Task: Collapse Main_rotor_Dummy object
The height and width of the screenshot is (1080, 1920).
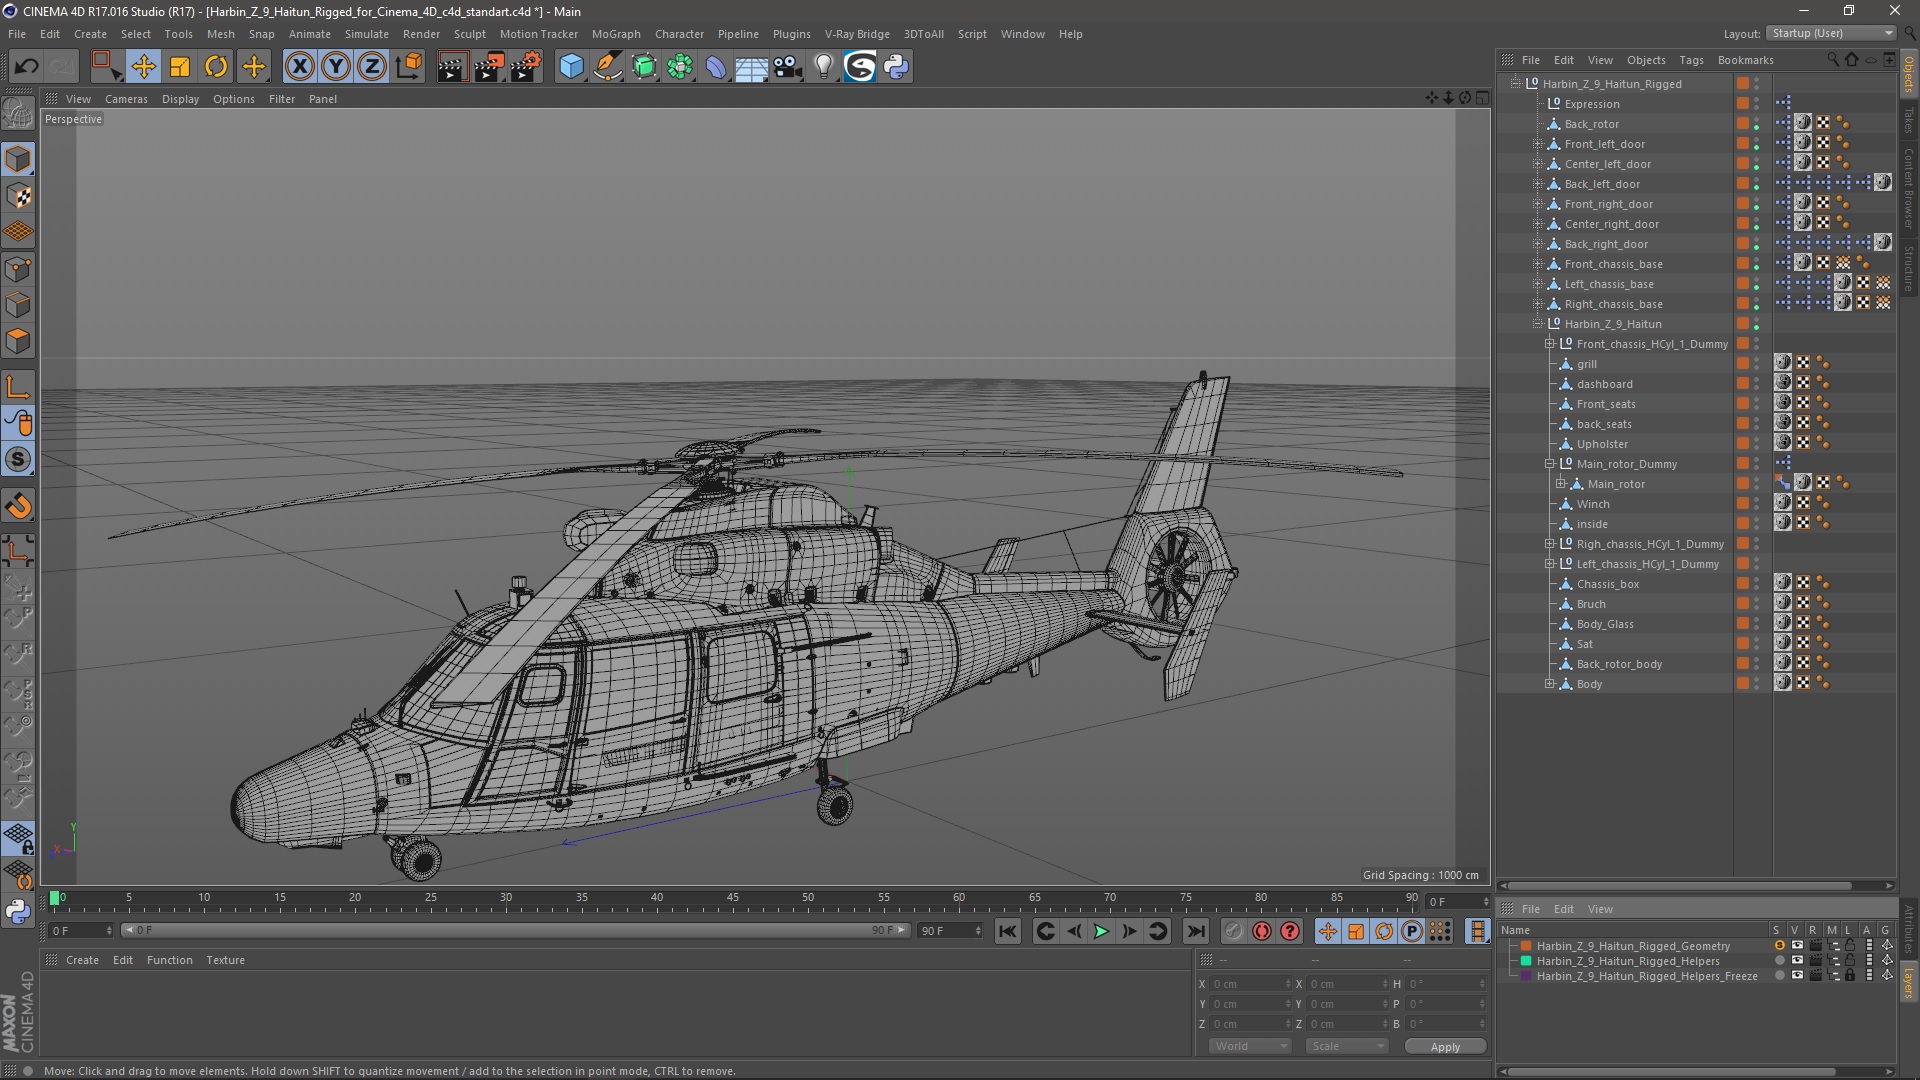Action: click(1550, 464)
